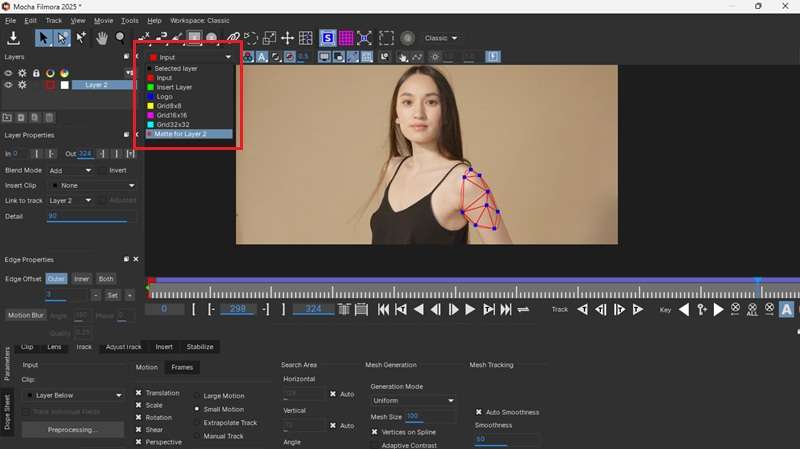Select the Large Motion radio option
This screenshot has width=800, height=449.
click(197, 396)
